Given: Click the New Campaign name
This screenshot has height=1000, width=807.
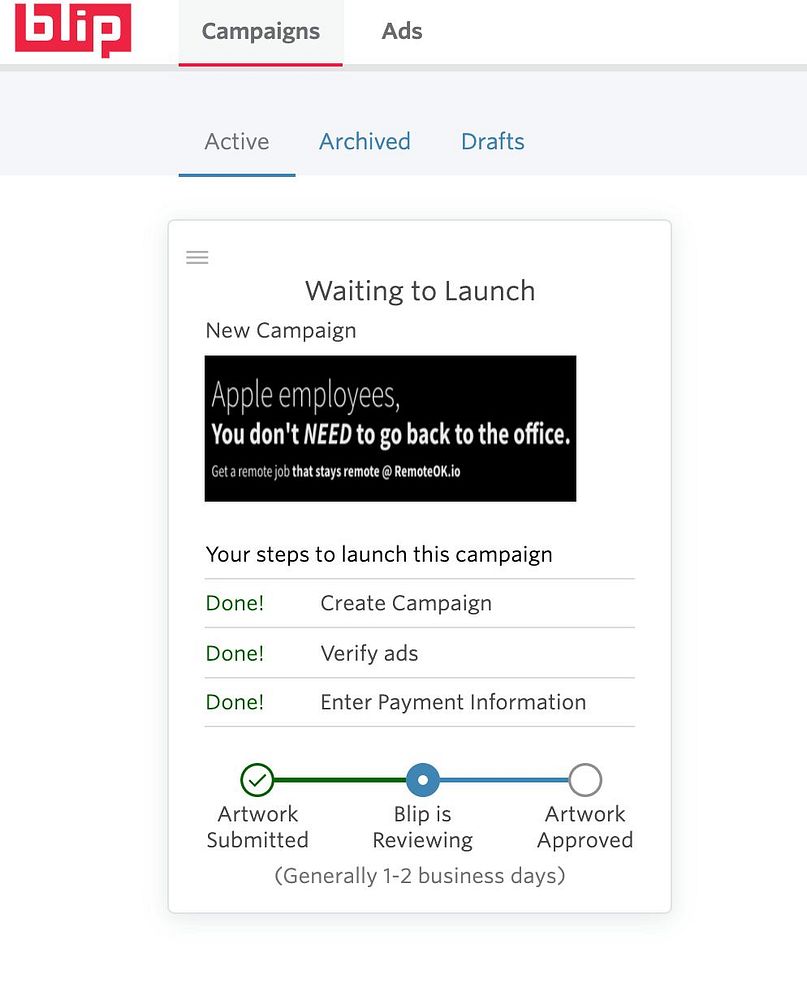Looking at the screenshot, I should tap(281, 330).
